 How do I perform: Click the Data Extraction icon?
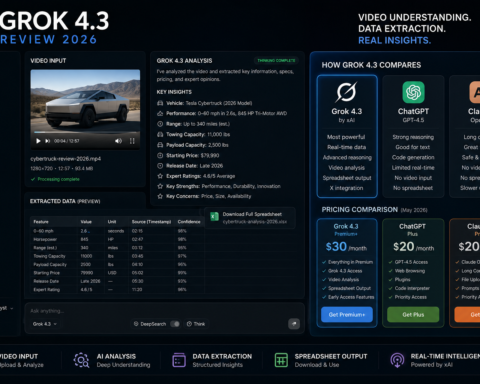pos(179,360)
